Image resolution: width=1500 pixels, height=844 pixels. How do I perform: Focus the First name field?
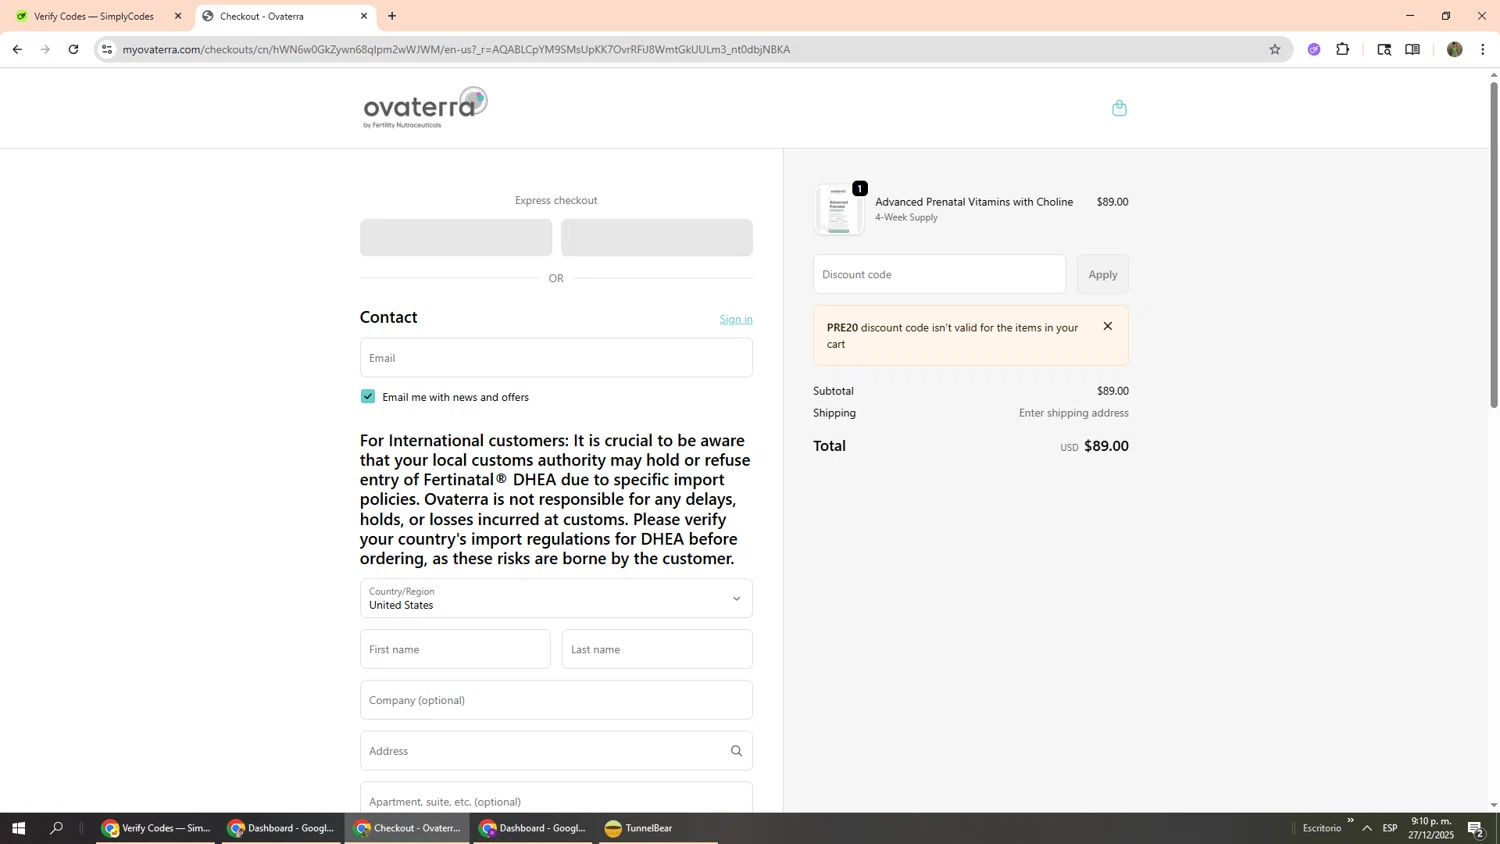(455, 649)
